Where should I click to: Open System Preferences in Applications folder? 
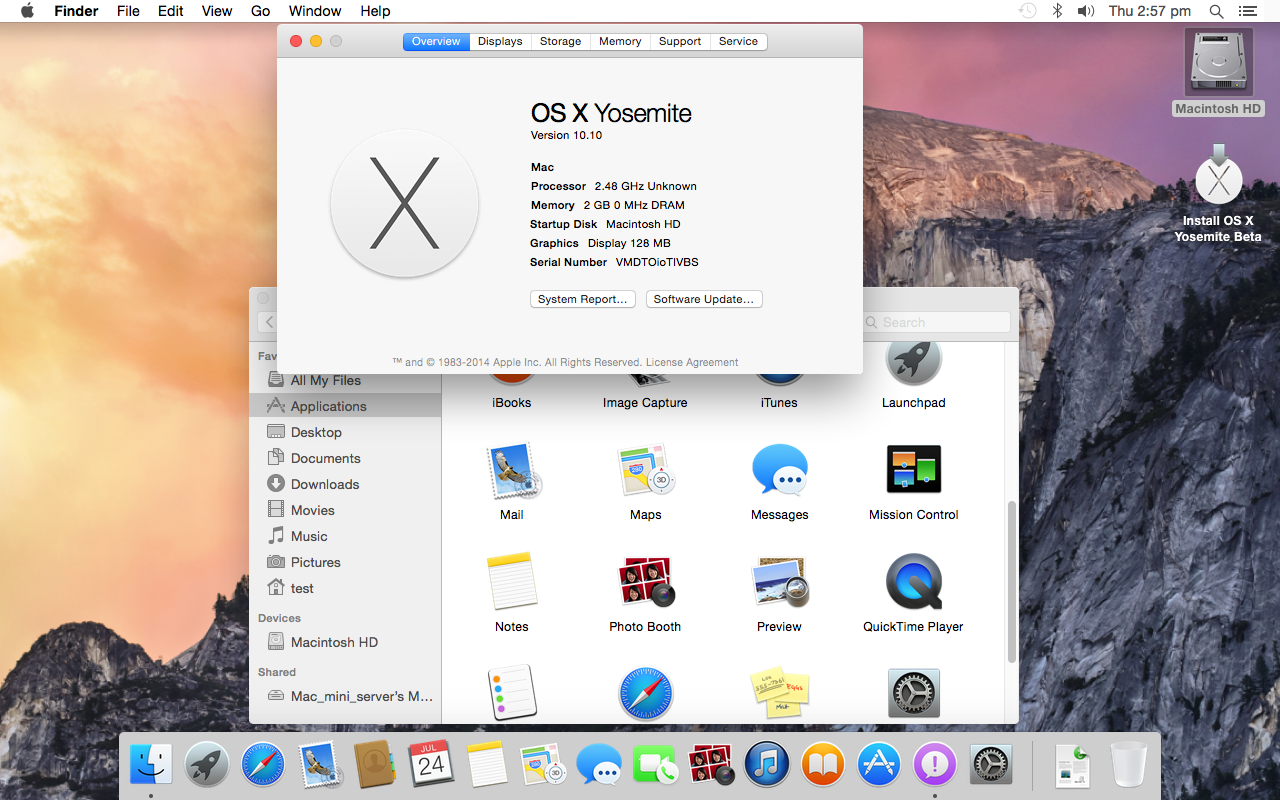(x=913, y=693)
